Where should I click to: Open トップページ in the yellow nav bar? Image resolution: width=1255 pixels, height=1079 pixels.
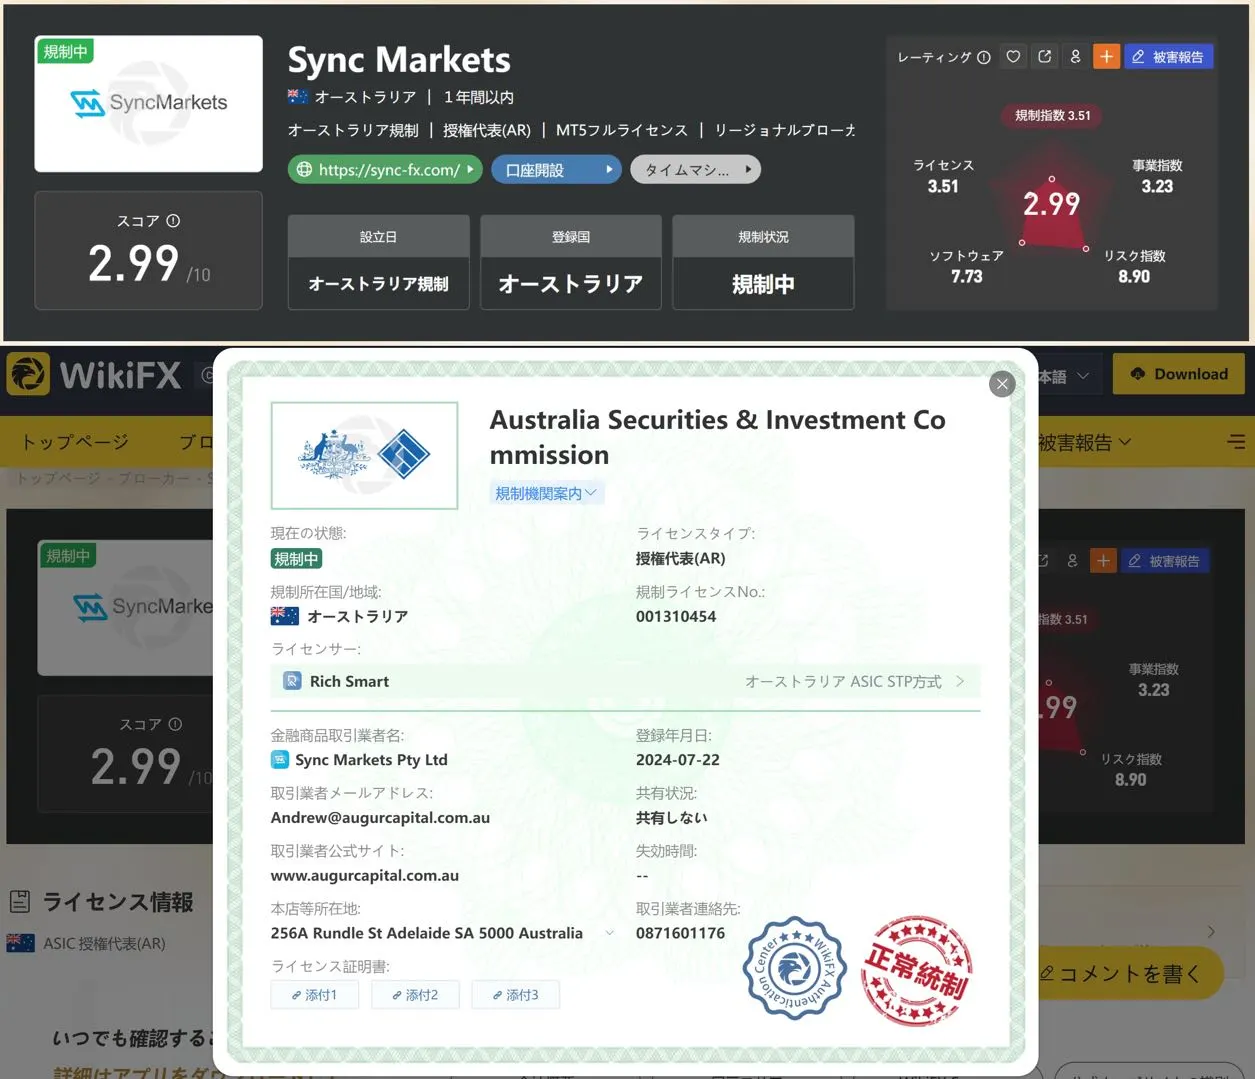(75, 442)
